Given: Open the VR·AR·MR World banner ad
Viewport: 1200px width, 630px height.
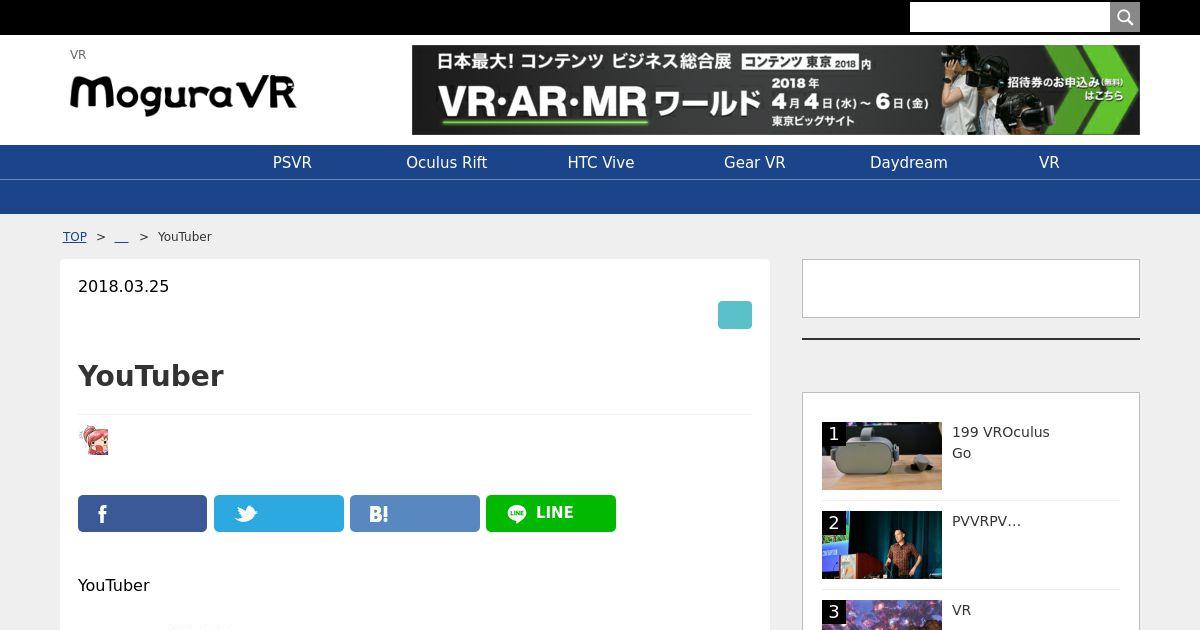Looking at the screenshot, I should tap(776, 90).
